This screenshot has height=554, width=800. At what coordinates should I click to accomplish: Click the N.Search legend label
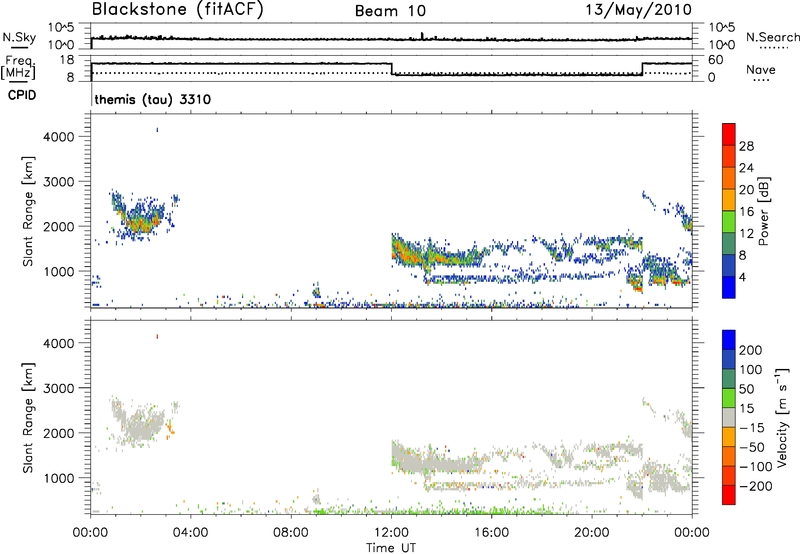[x=772, y=37]
